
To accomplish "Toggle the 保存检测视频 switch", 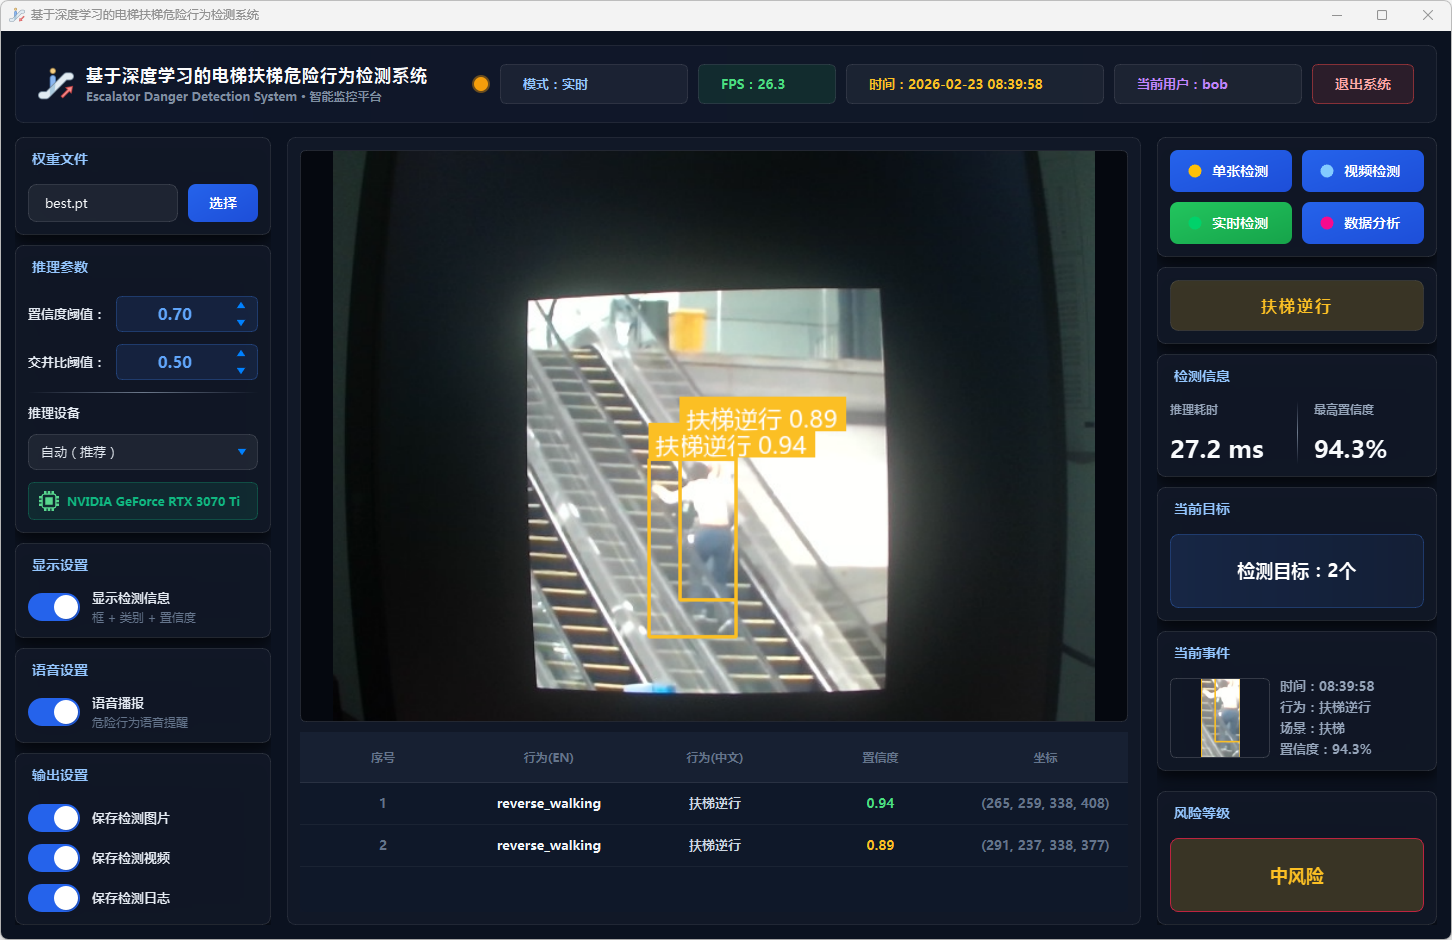I will pos(54,858).
